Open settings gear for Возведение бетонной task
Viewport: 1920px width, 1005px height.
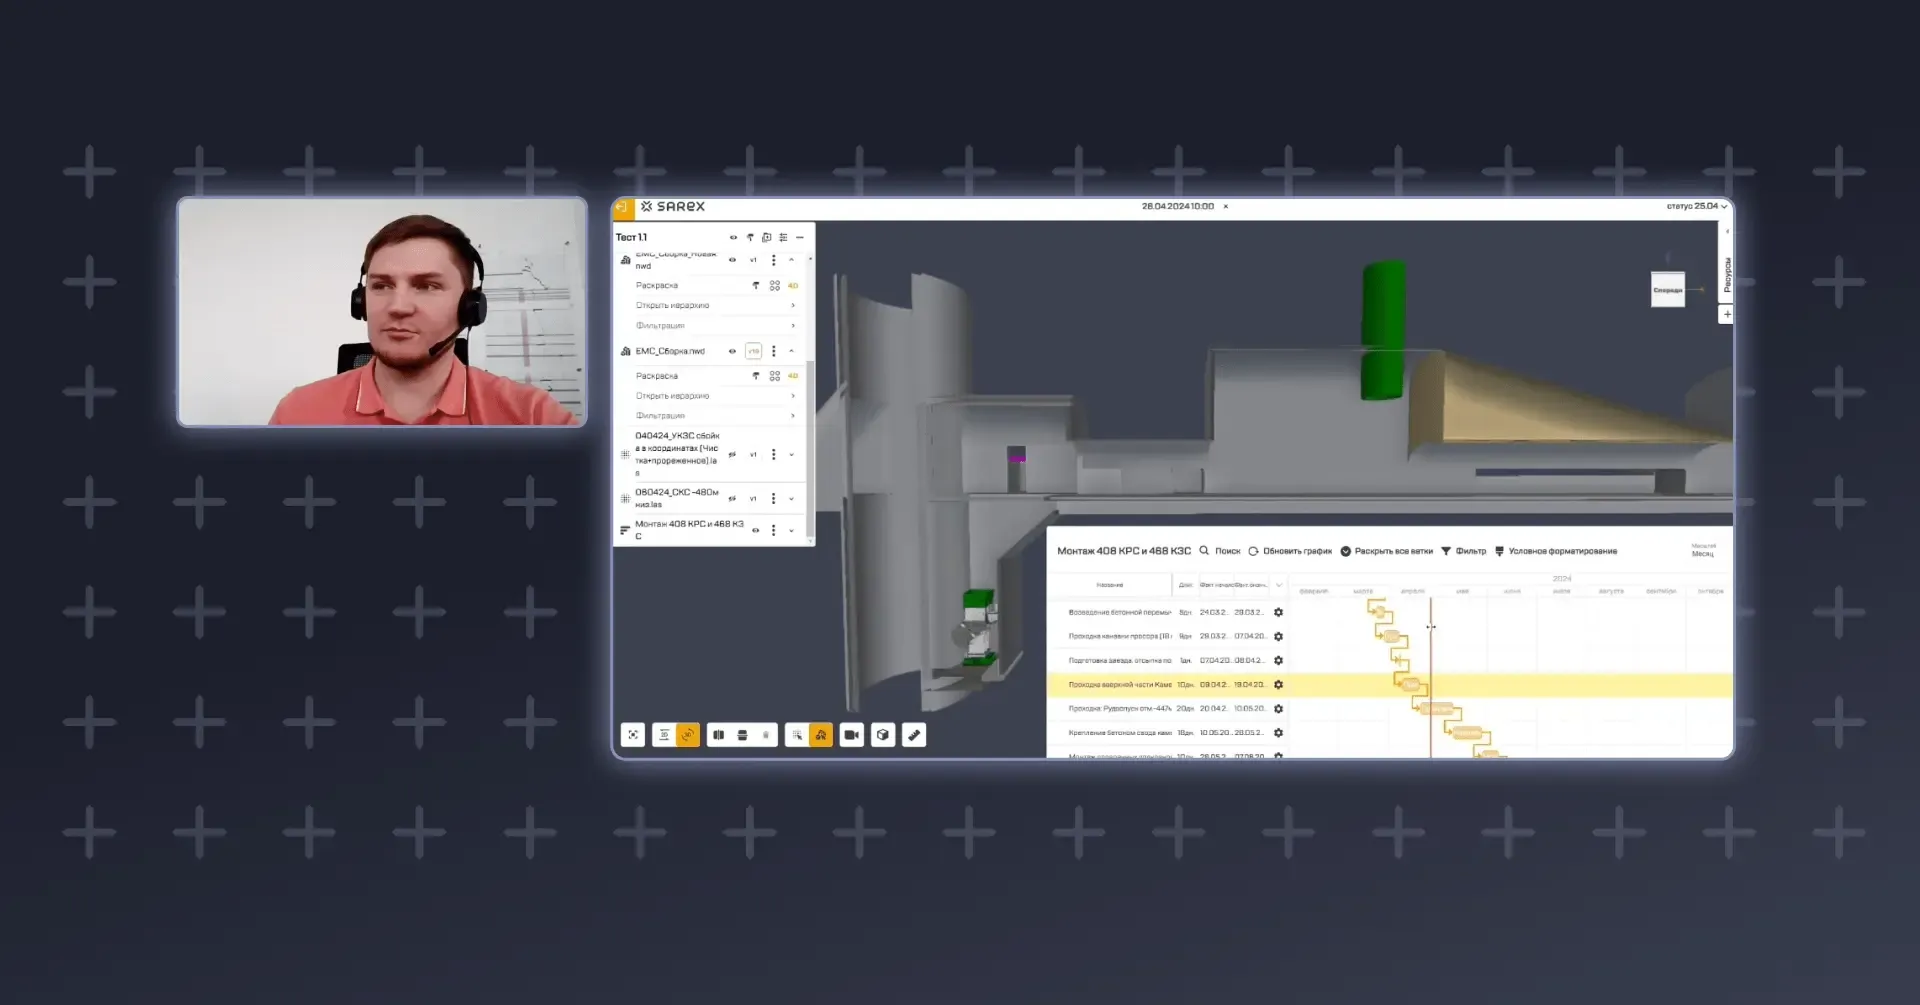tap(1278, 612)
